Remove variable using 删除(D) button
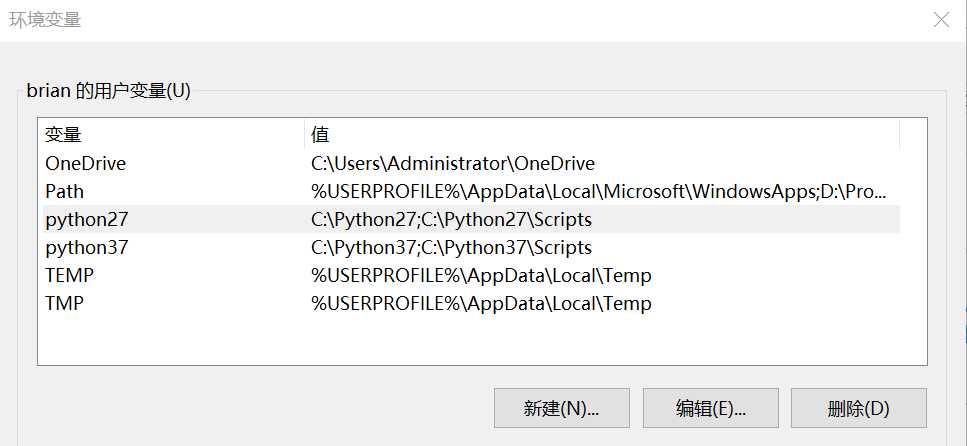967x446 pixels. 858,408
